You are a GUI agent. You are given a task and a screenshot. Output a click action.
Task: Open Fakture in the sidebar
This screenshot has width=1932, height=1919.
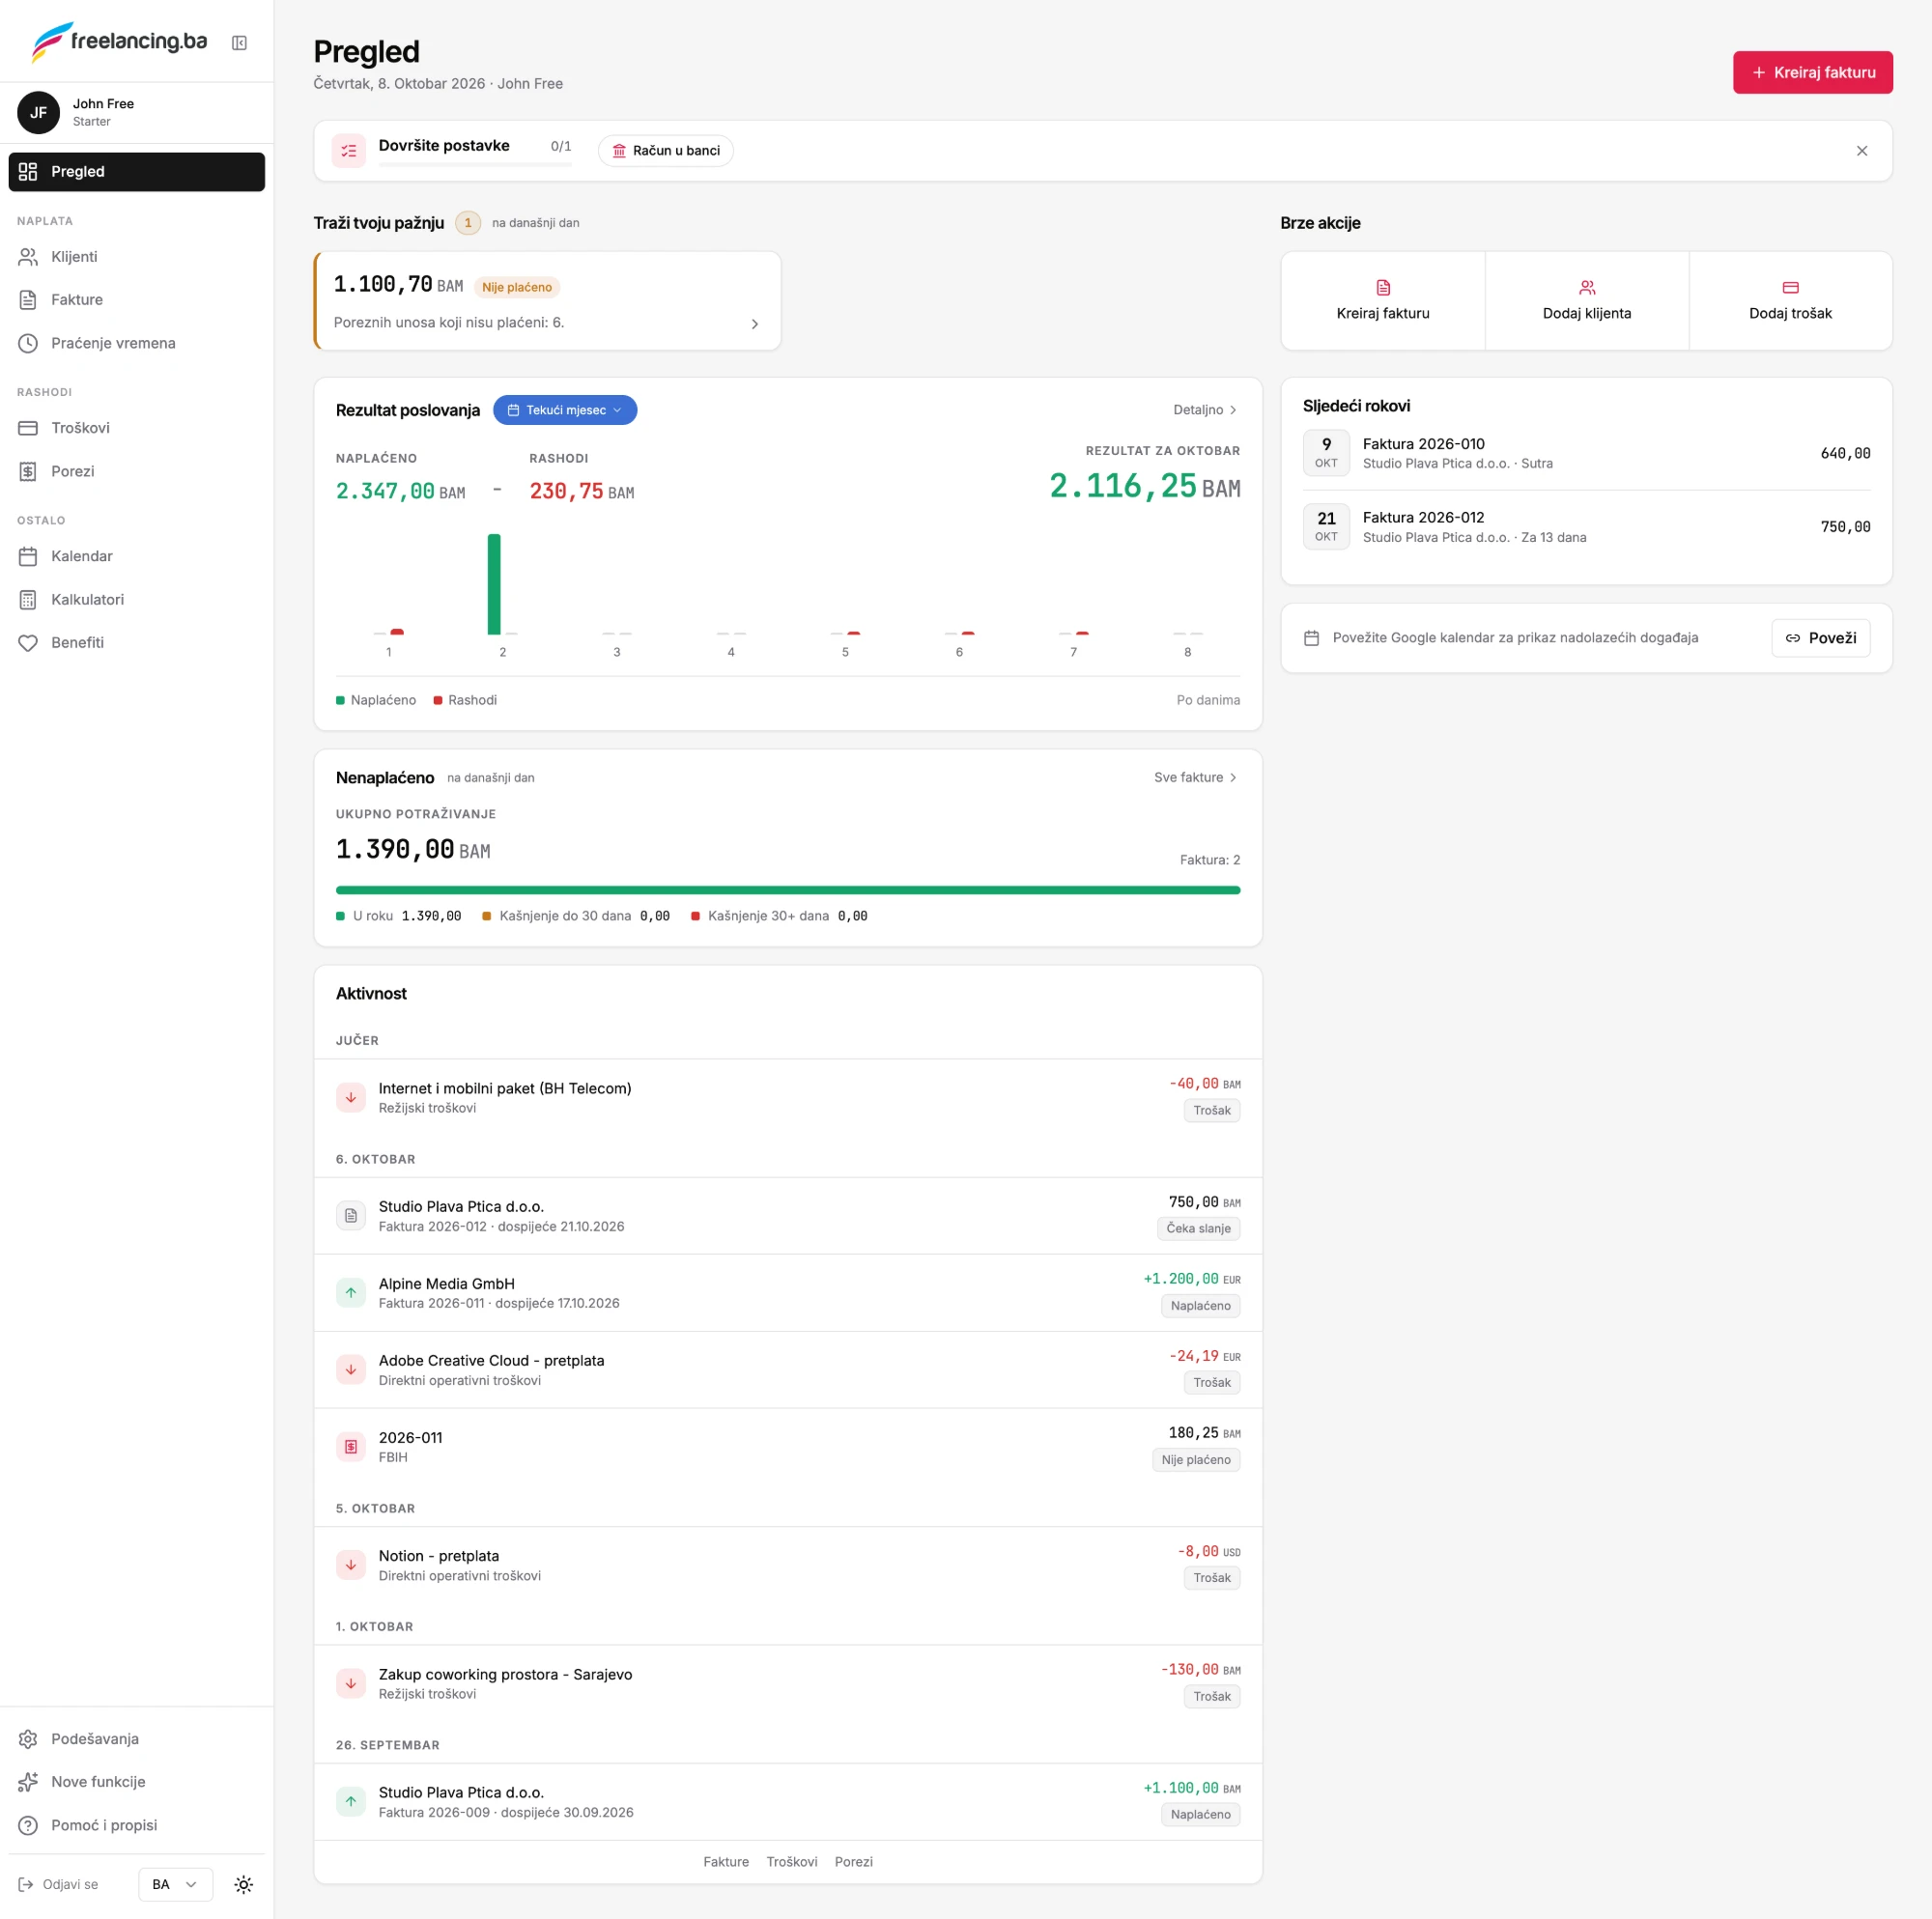pos(137,300)
